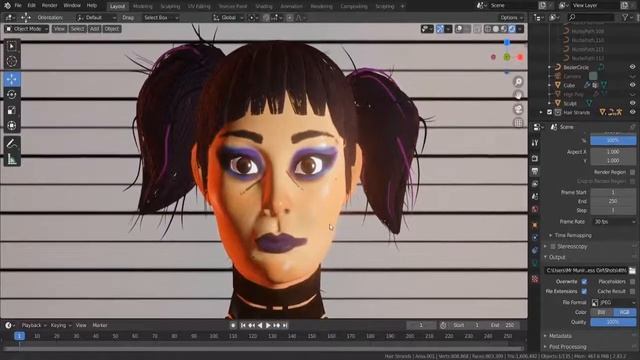Open the Window menu
The height and width of the screenshot is (360, 640).
coord(72,6)
